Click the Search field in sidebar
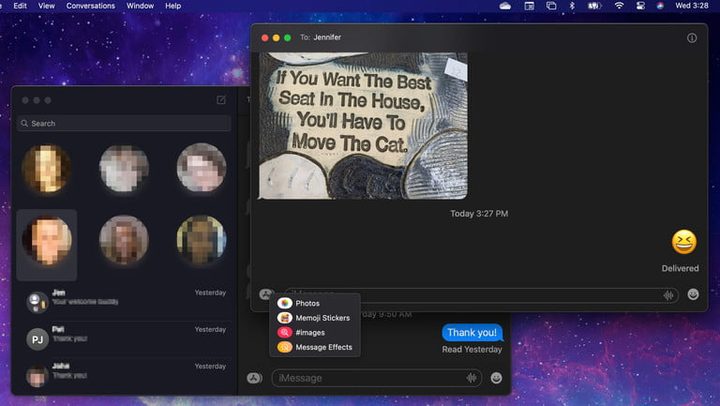This screenshot has height=406, width=720. (x=124, y=124)
